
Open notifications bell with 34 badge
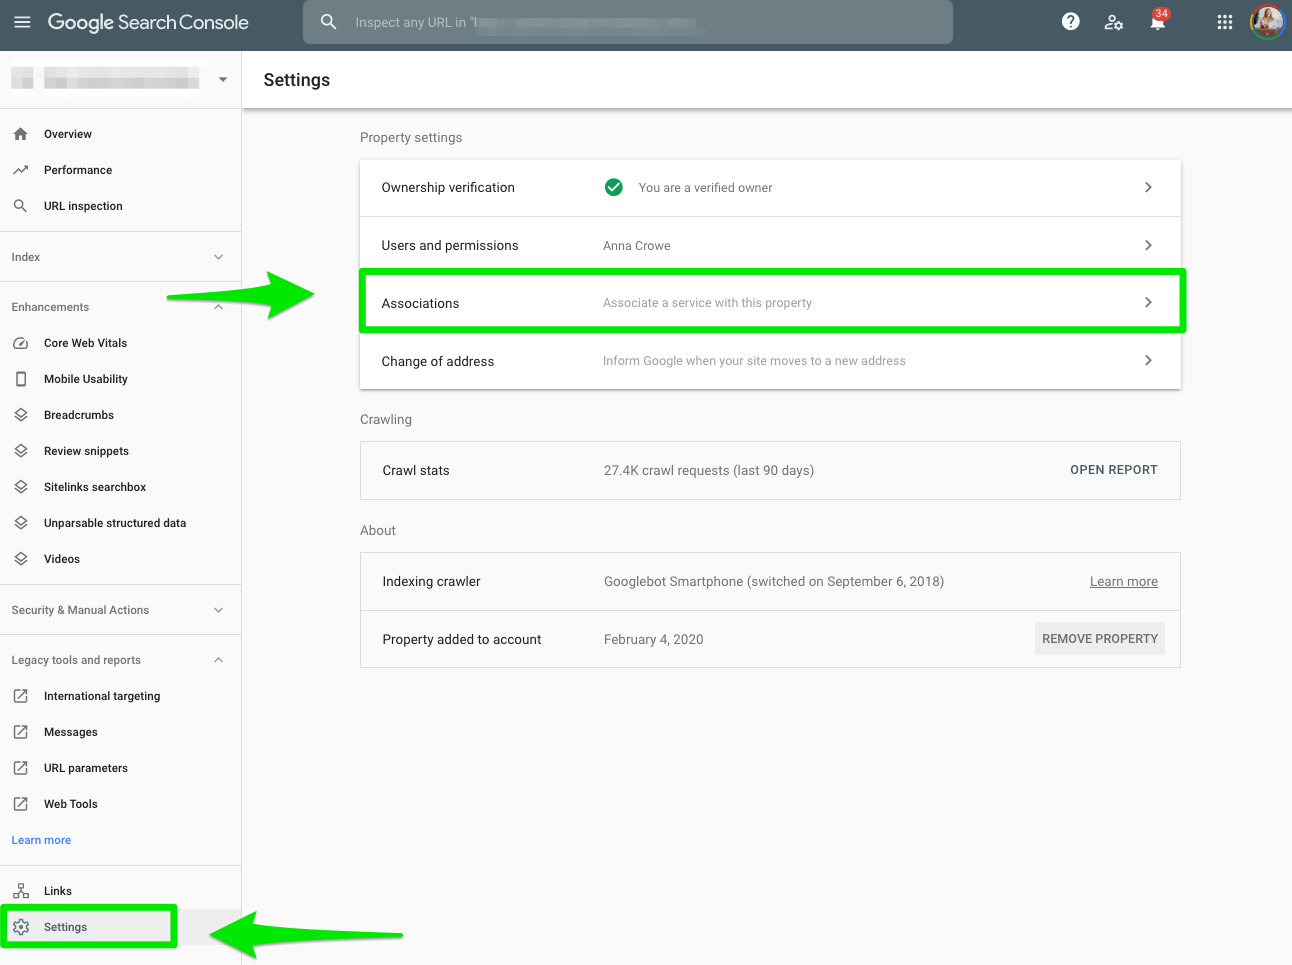[1158, 21]
